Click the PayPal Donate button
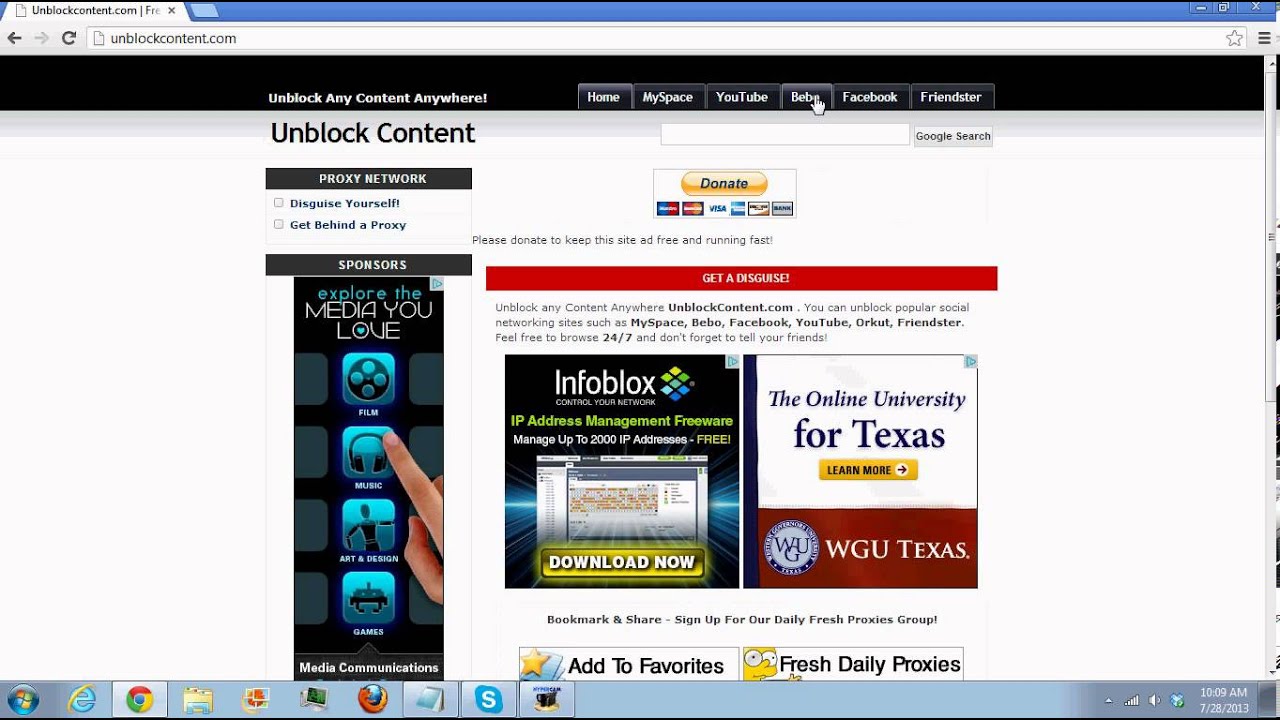 tap(724, 184)
